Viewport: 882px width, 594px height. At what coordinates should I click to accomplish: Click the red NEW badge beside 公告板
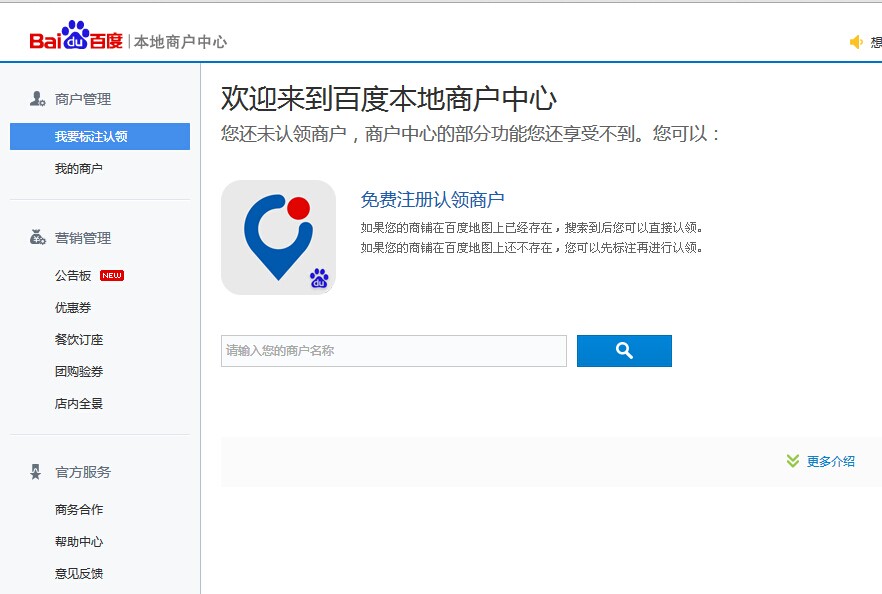[112, 276]
